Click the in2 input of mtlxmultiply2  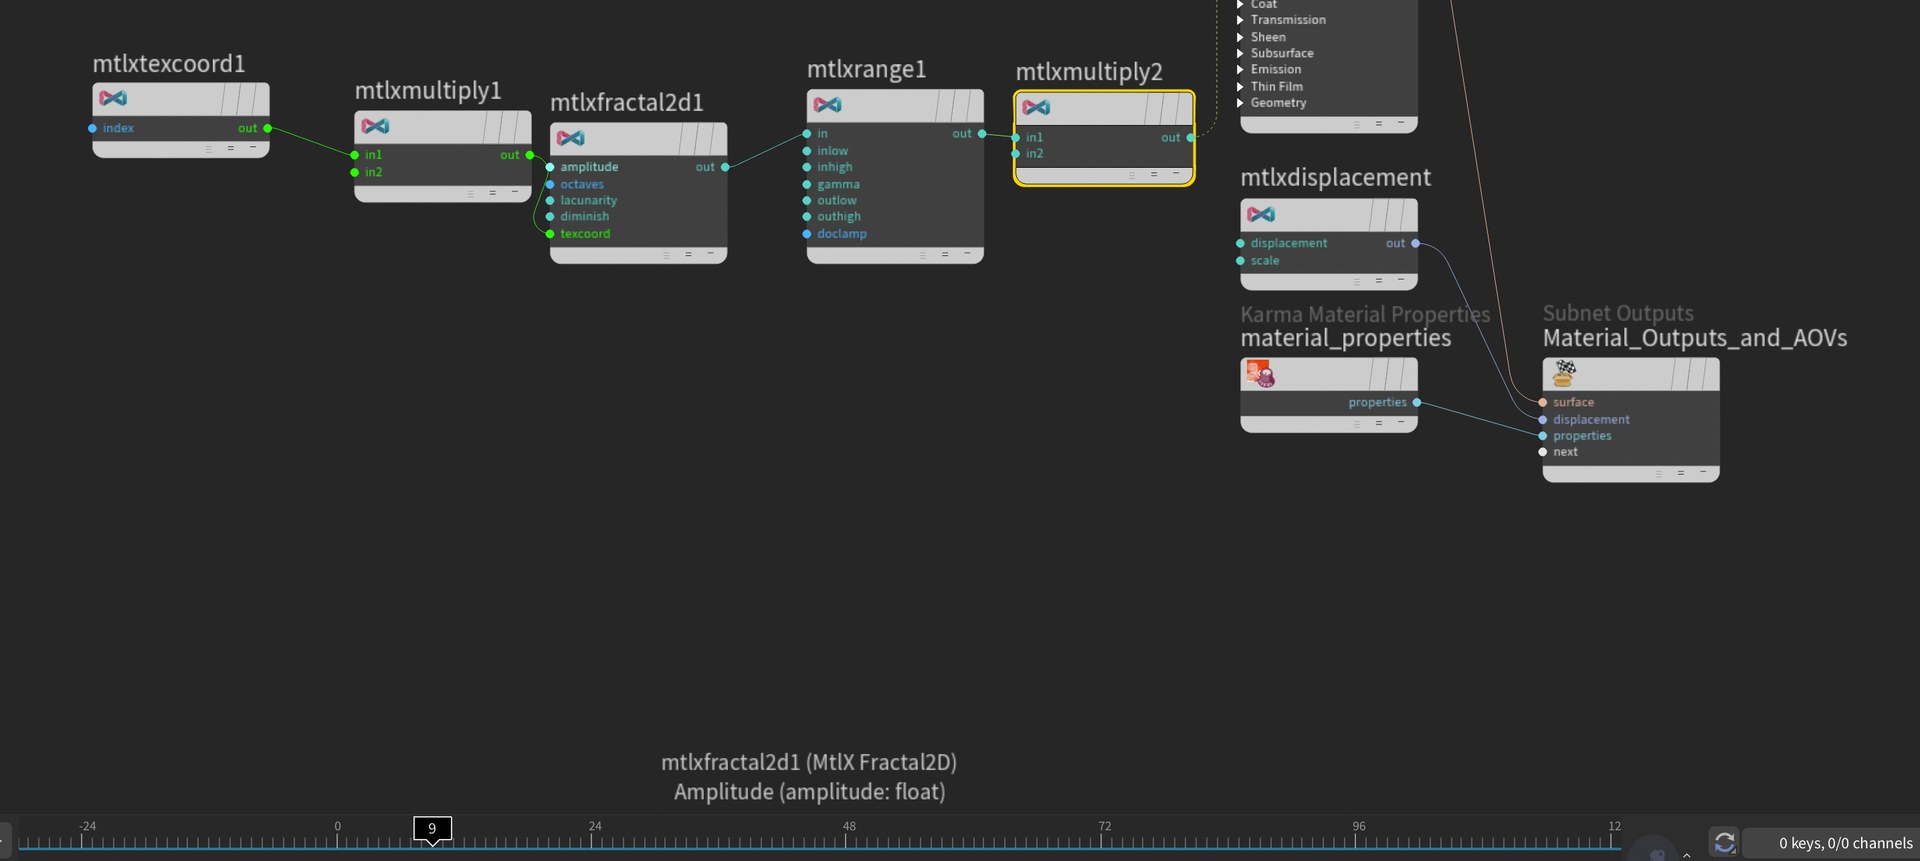click(1016, 153)
